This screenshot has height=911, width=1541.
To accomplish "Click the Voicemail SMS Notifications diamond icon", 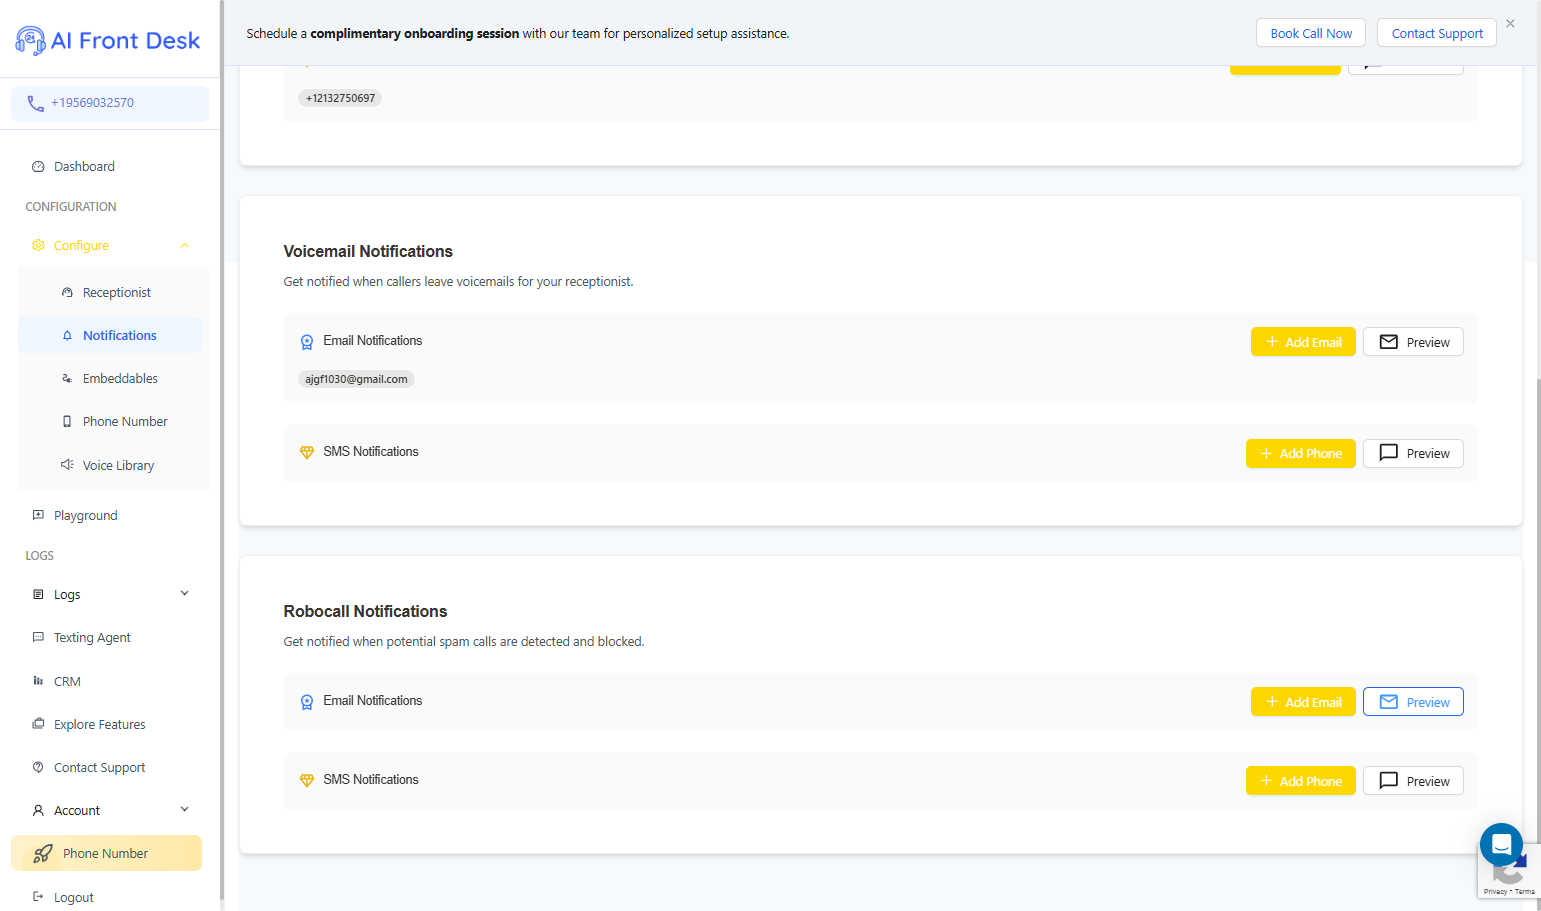I will (307, 453).
